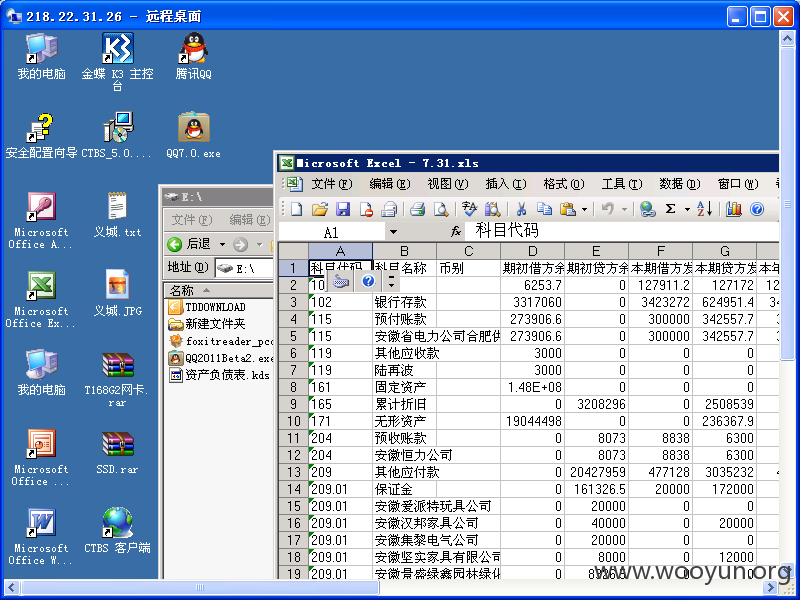Screen dimensions: 800x600
Task: Click the Permission icon with red stop mark
Action: coord(366,209)
